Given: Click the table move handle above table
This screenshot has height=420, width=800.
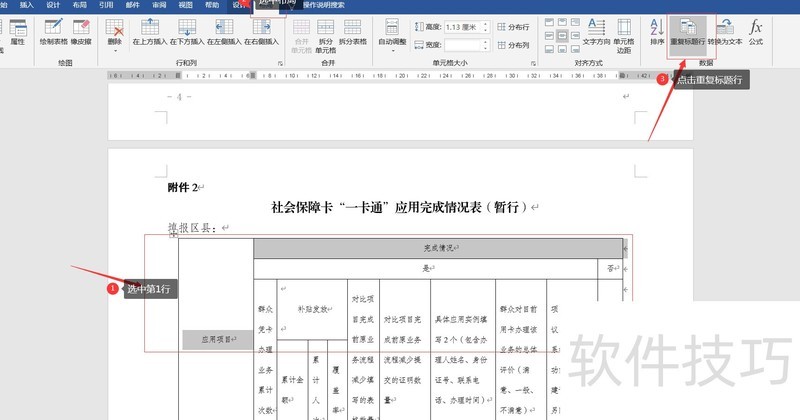Looking at the screenshot, I should click(173, 233).
